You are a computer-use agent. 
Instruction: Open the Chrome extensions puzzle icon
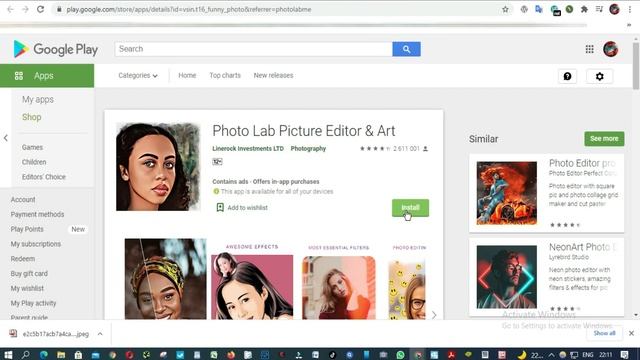point(584,9)
